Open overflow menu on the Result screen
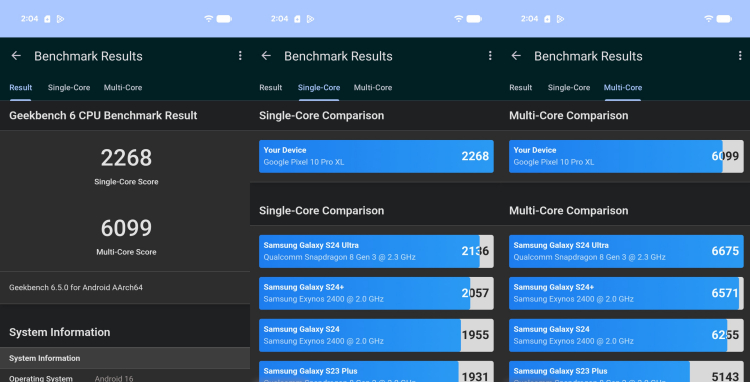Viewport: 750px width, 382px height. click(240, 56)
